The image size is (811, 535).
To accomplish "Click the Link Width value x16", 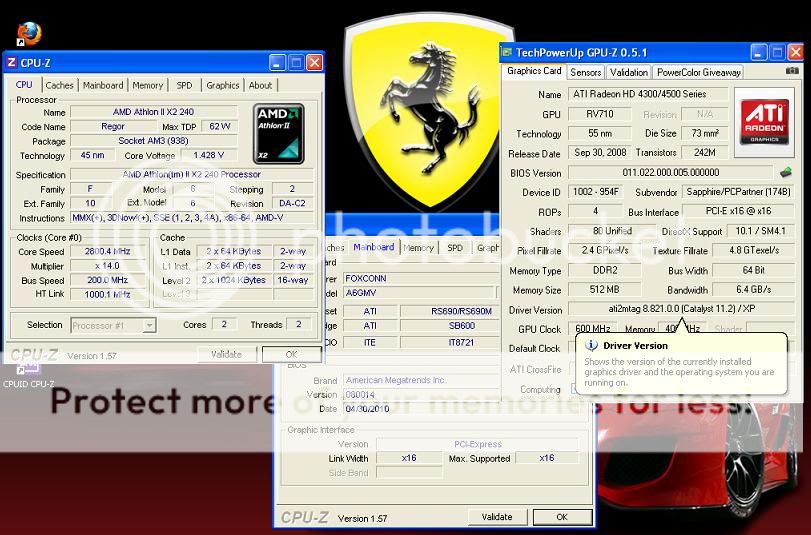I will (x=409, y=458).
